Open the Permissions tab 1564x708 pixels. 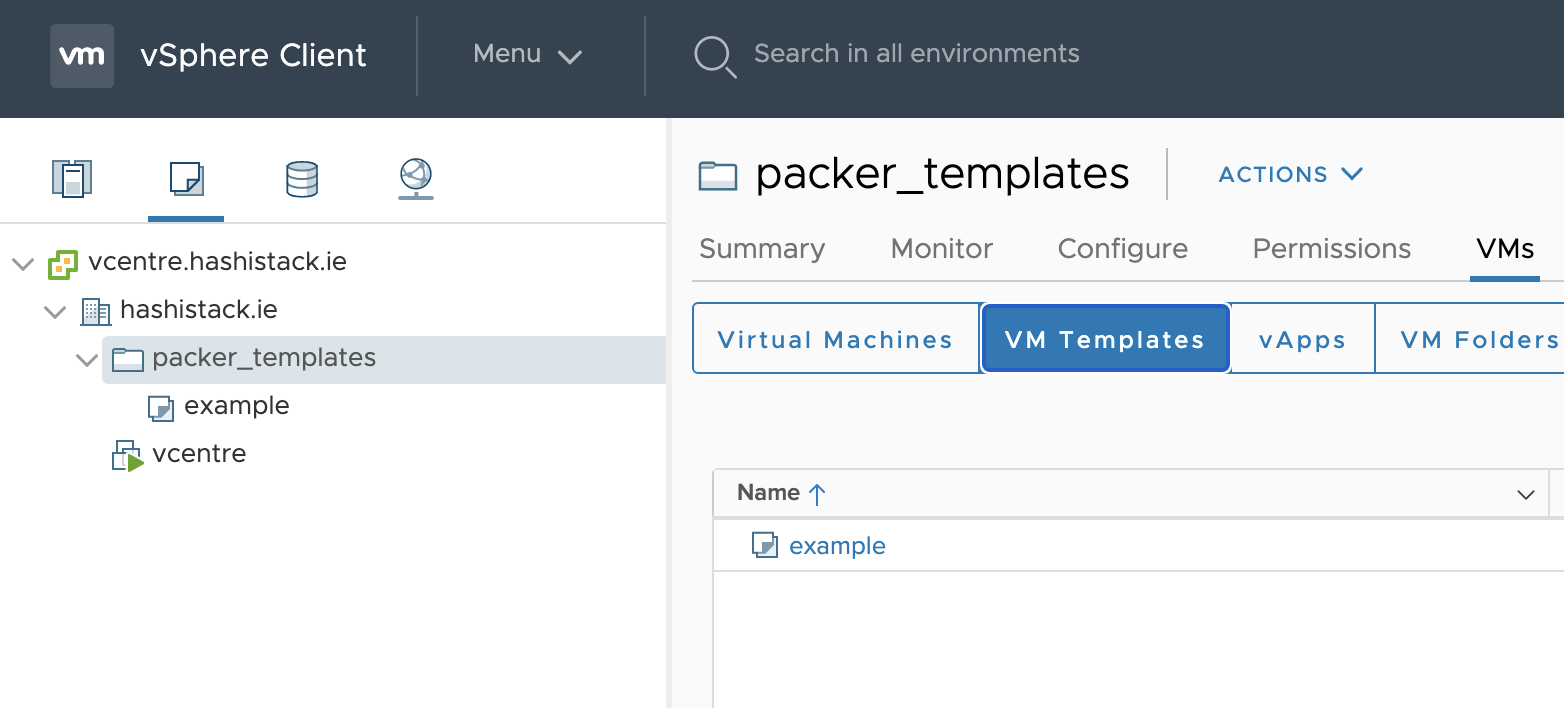pos(1332,249)
